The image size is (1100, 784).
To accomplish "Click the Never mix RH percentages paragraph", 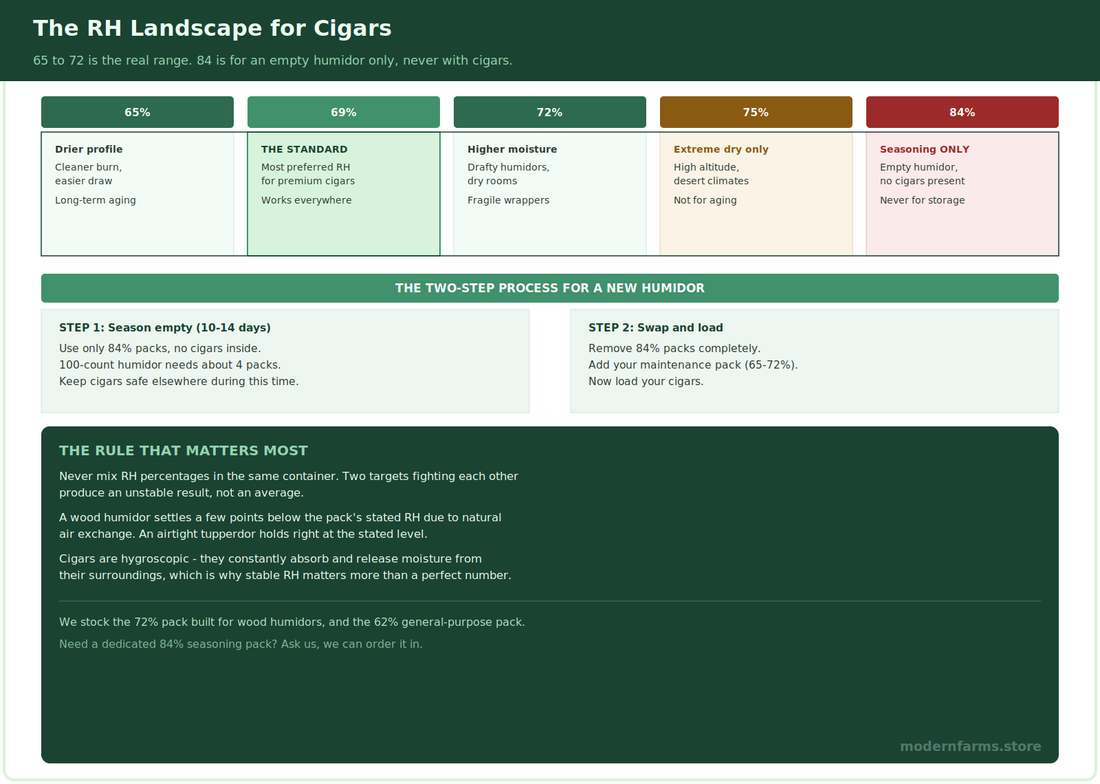I will (288, 485).
